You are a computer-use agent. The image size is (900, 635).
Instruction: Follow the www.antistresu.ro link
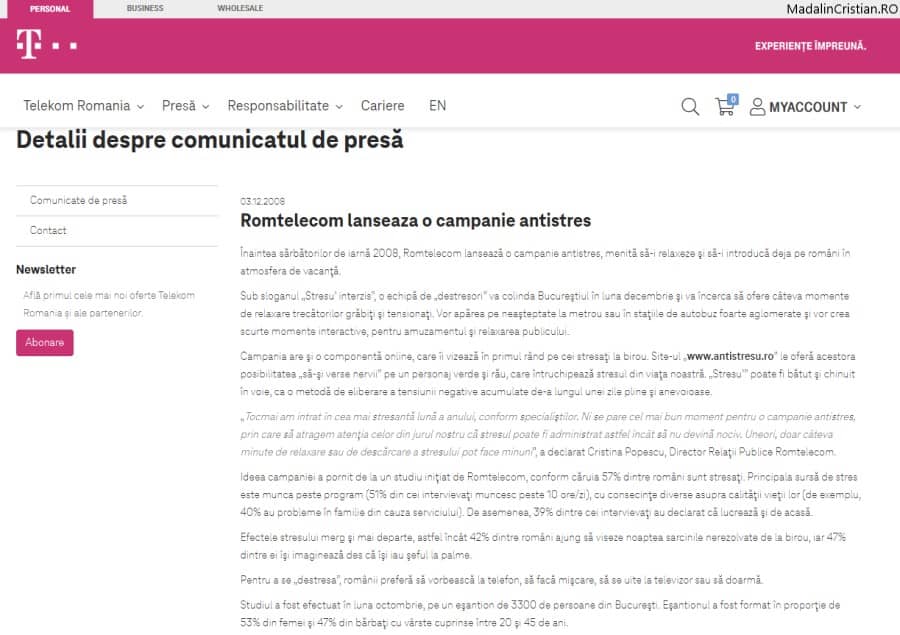pos(730,356)
